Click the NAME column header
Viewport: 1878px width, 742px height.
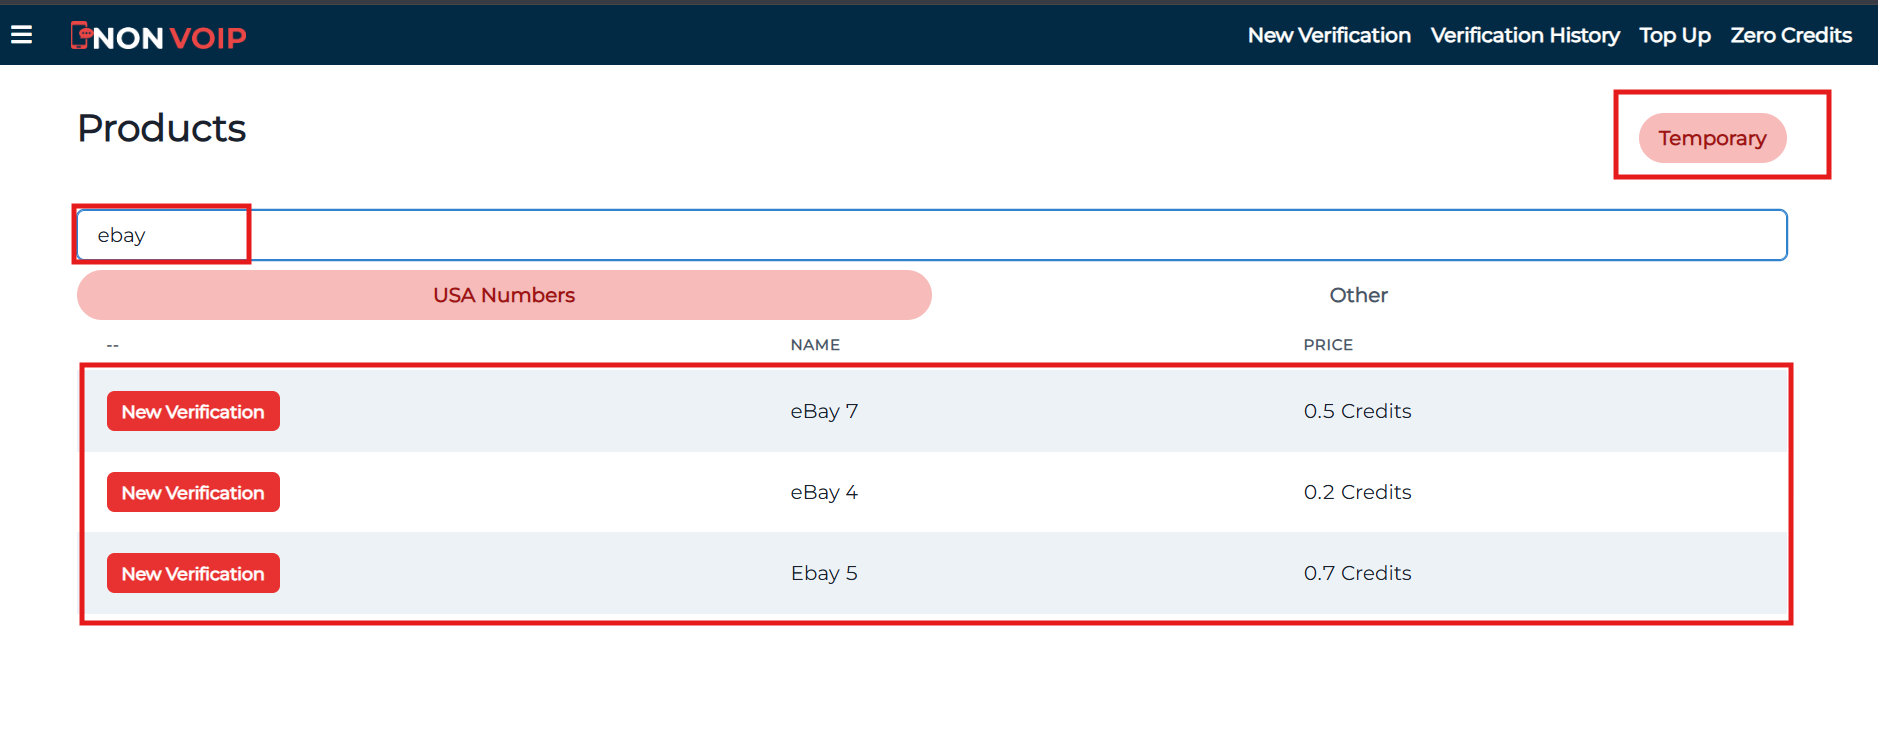(815, 345)
